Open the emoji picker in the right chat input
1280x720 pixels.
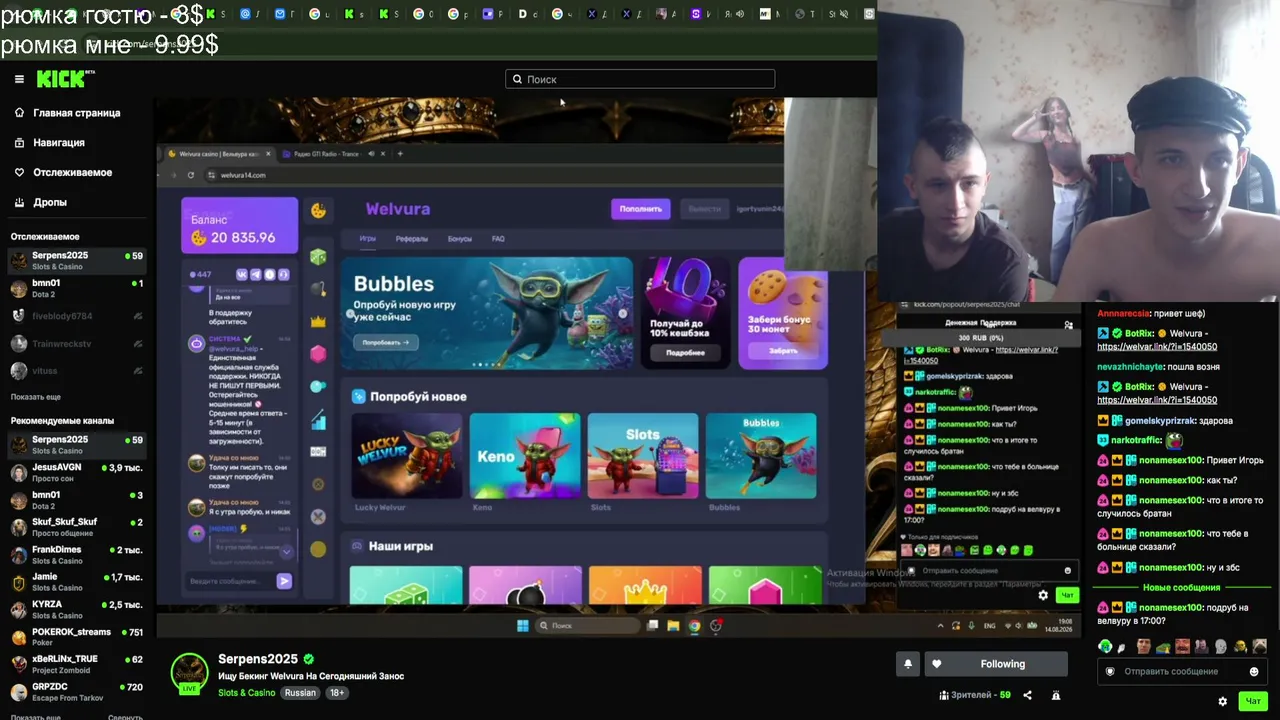[x=1254, y=672]
